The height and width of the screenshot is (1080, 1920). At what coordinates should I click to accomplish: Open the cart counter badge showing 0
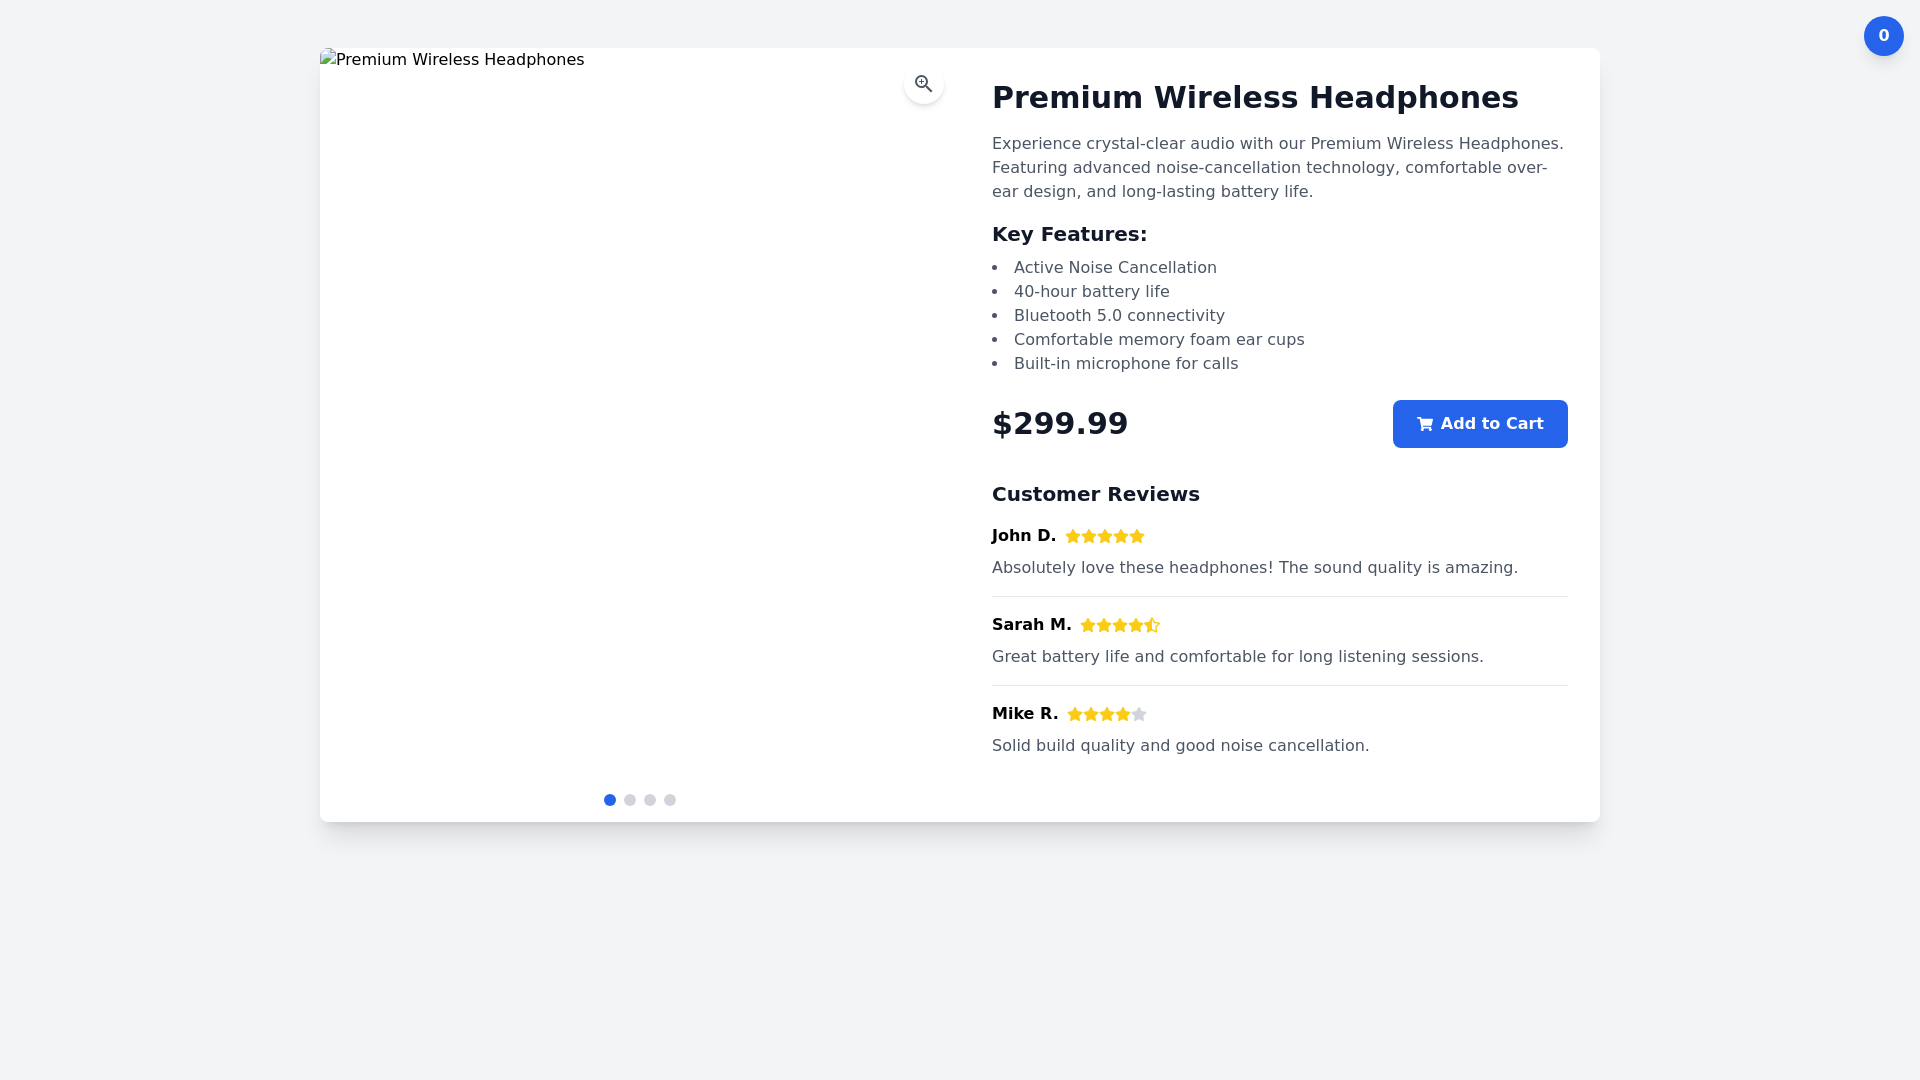coord(1883,36)
